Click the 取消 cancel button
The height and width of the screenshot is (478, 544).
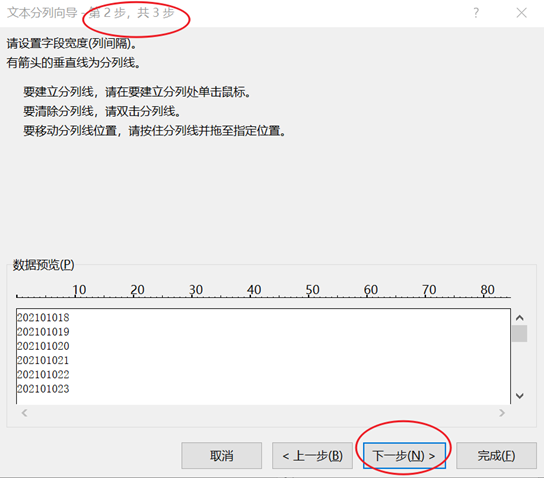221,455
